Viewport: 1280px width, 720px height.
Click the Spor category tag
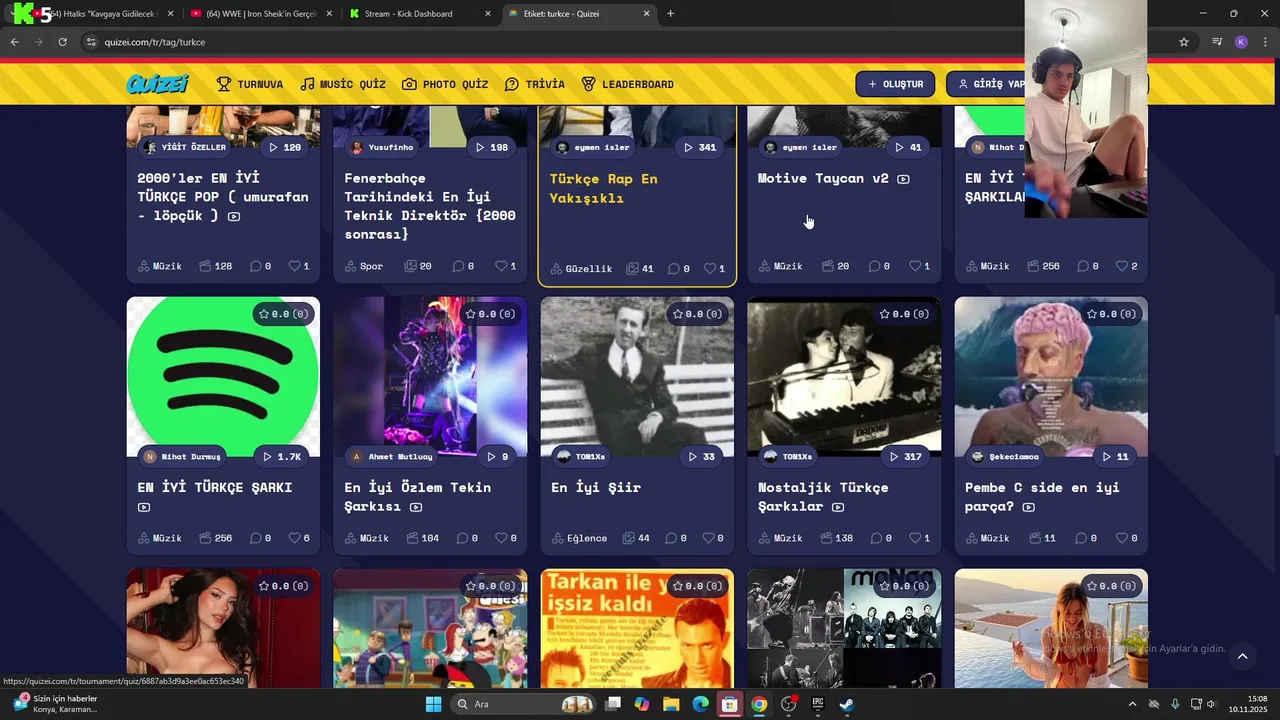coord(363,266)
